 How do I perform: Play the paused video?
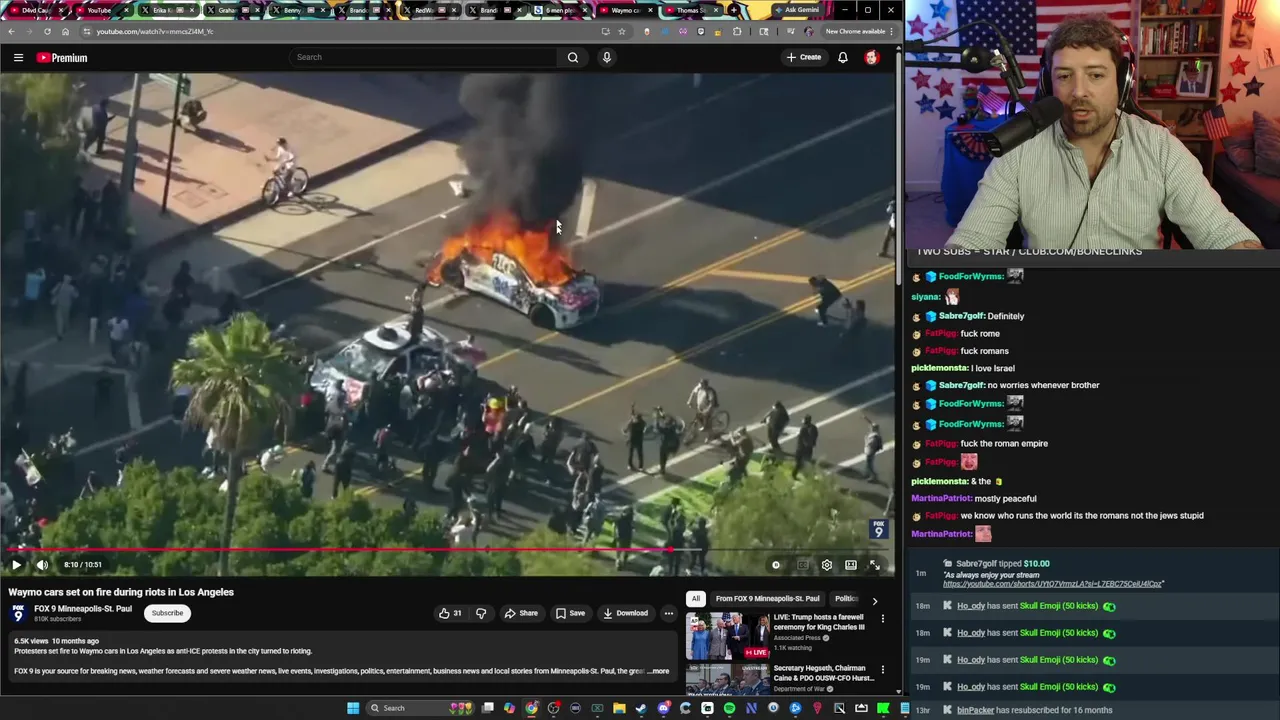pyautogui.click(x=16, y=565)
